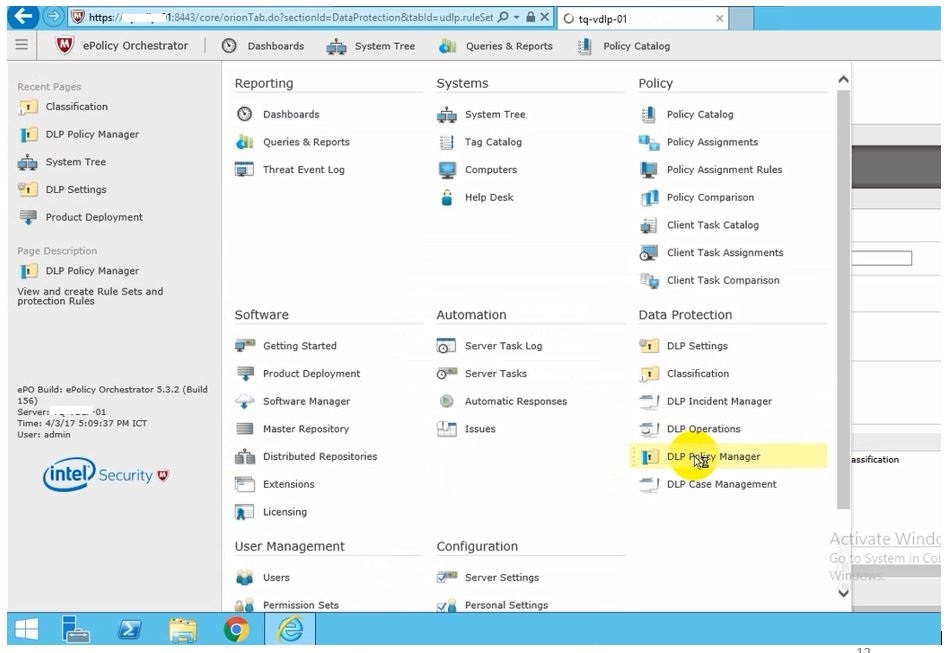Open Threat Event Log icon
947x653 pixels.
[x=245, y=170]
